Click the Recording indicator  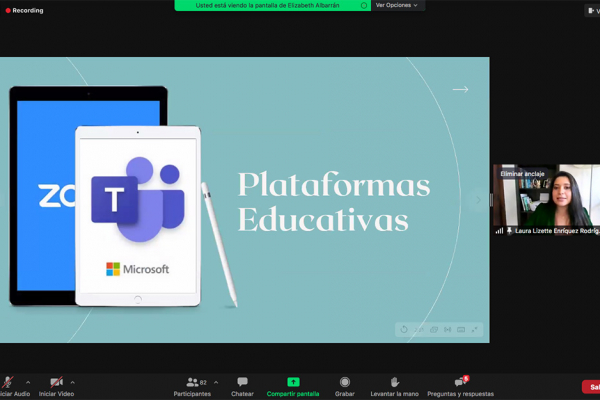24,10
